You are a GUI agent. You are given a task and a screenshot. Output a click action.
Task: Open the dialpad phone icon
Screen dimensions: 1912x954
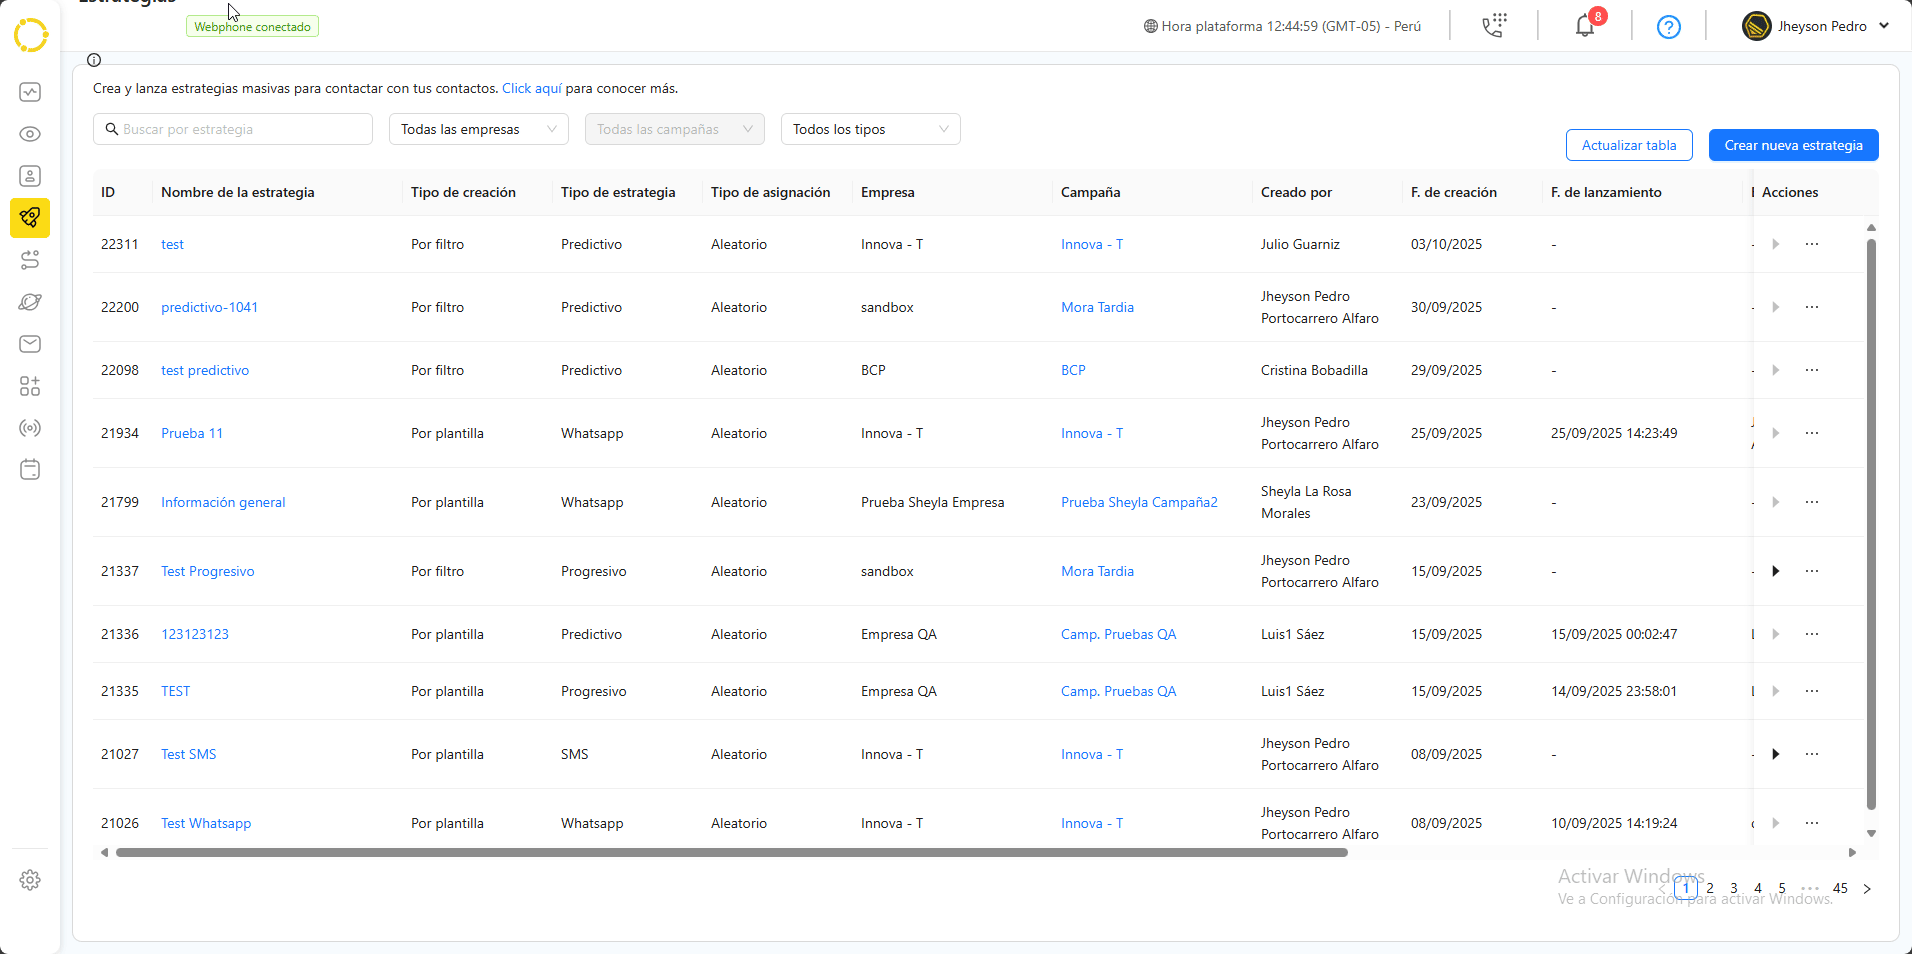(1494, 26)
